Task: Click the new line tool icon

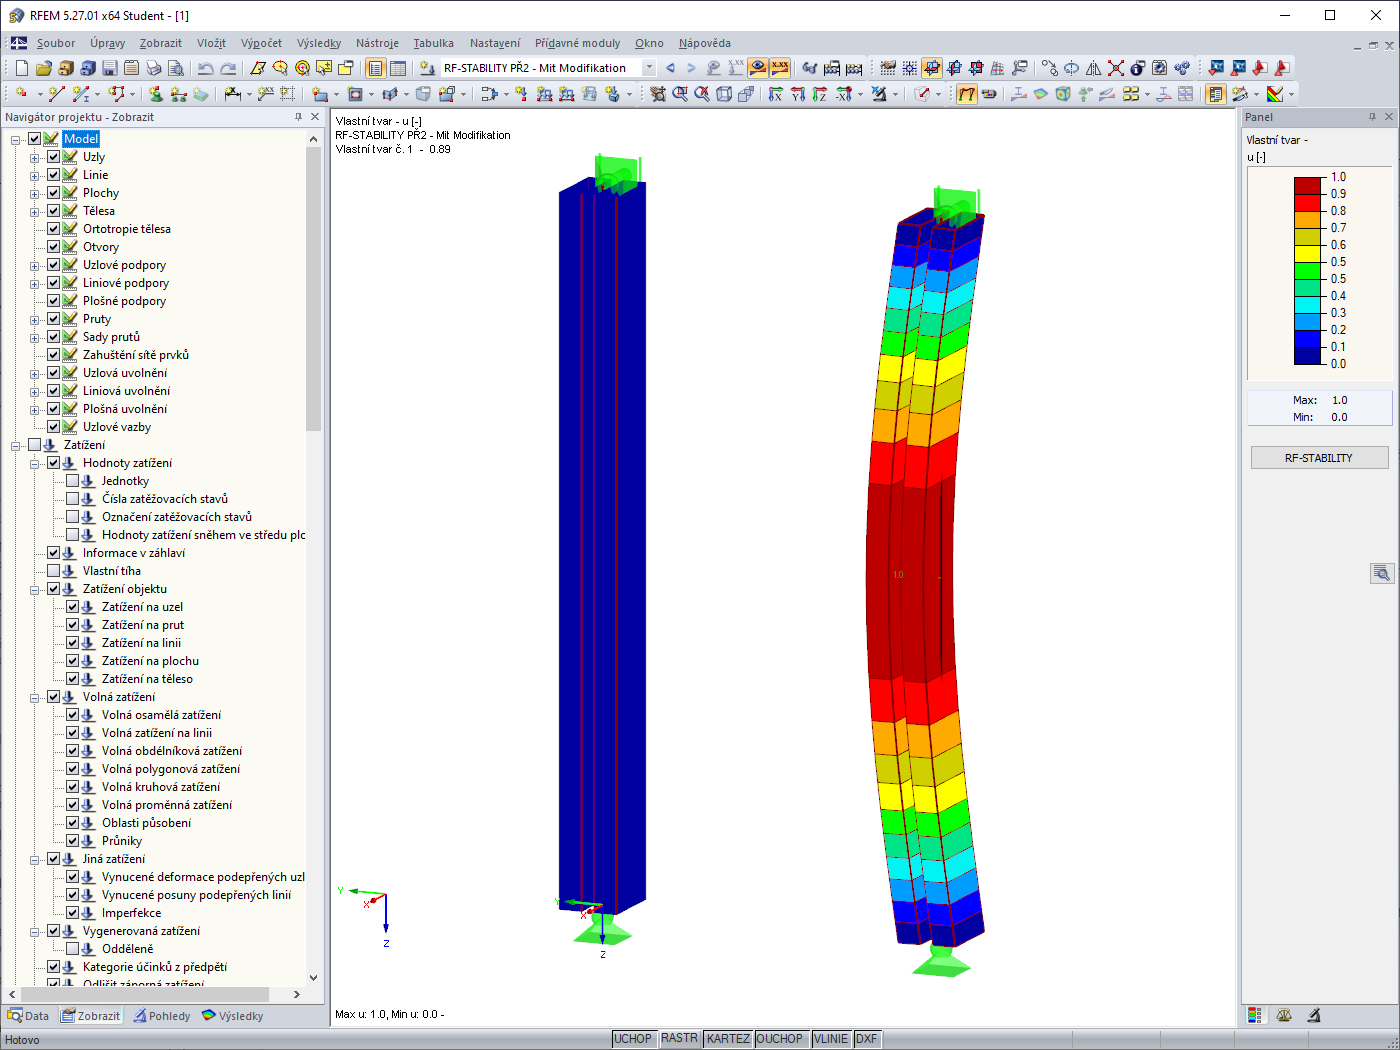Action: (56, 94)
